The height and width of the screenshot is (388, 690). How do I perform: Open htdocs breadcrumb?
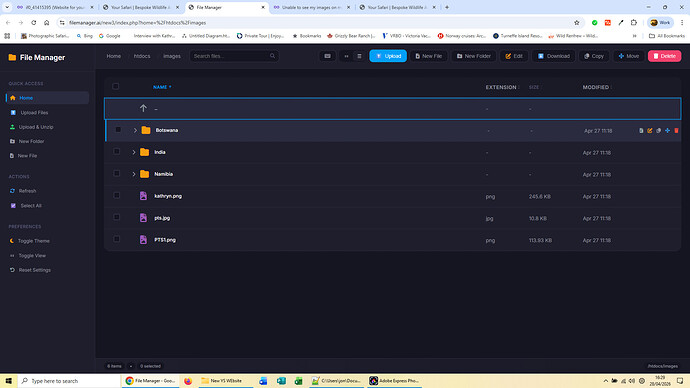pos(142,56)
